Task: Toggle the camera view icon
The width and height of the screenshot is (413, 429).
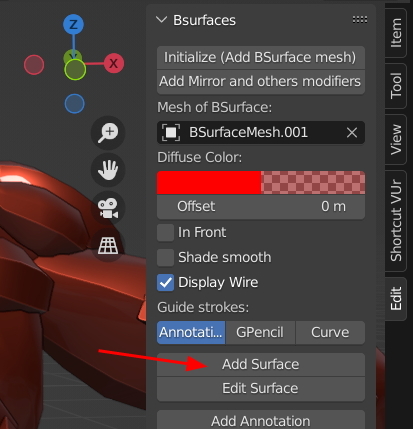Action: 108,208
